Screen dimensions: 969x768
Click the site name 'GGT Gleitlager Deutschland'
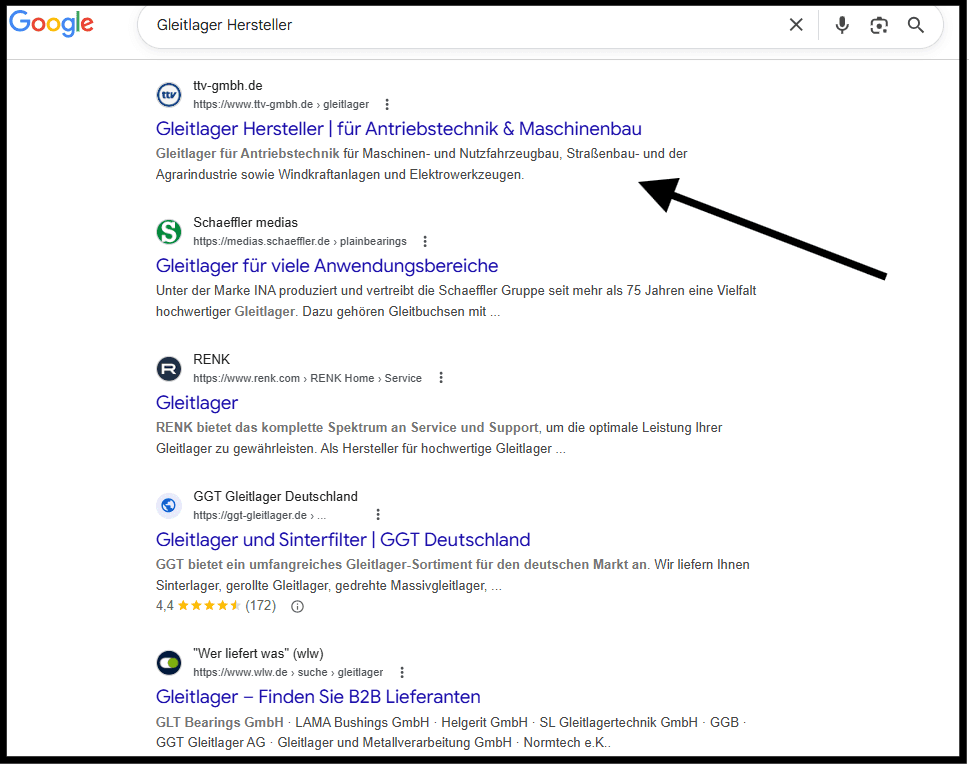(275, 497)
